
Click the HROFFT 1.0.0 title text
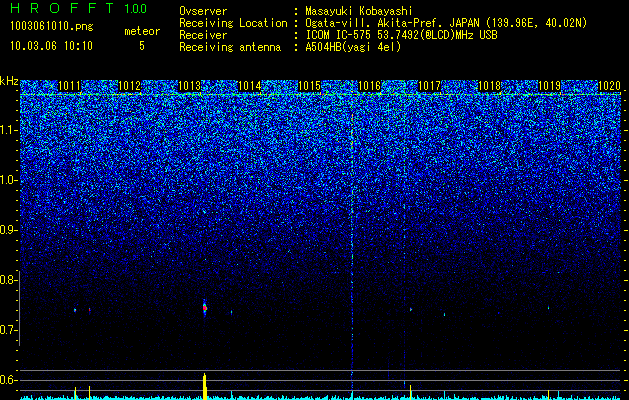[79, 8]
